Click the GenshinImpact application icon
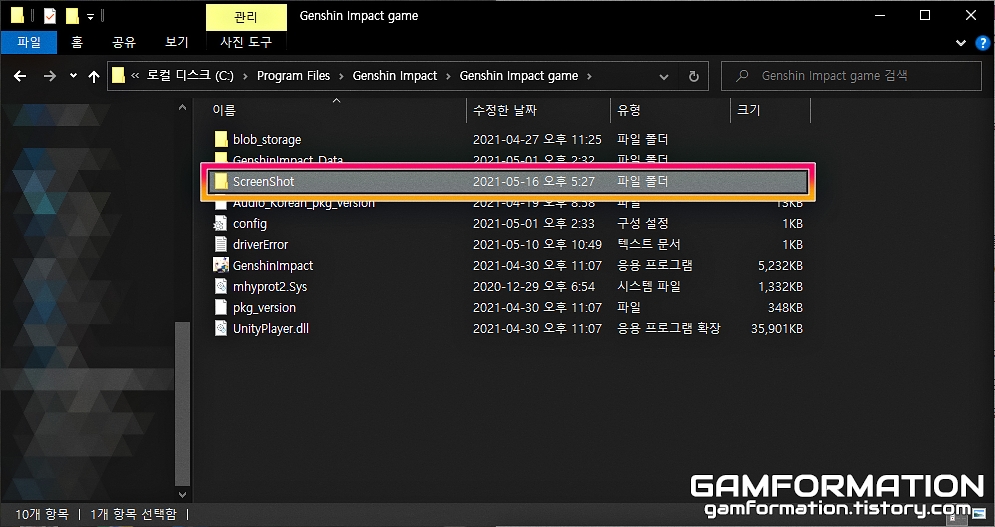 point(221,265)
